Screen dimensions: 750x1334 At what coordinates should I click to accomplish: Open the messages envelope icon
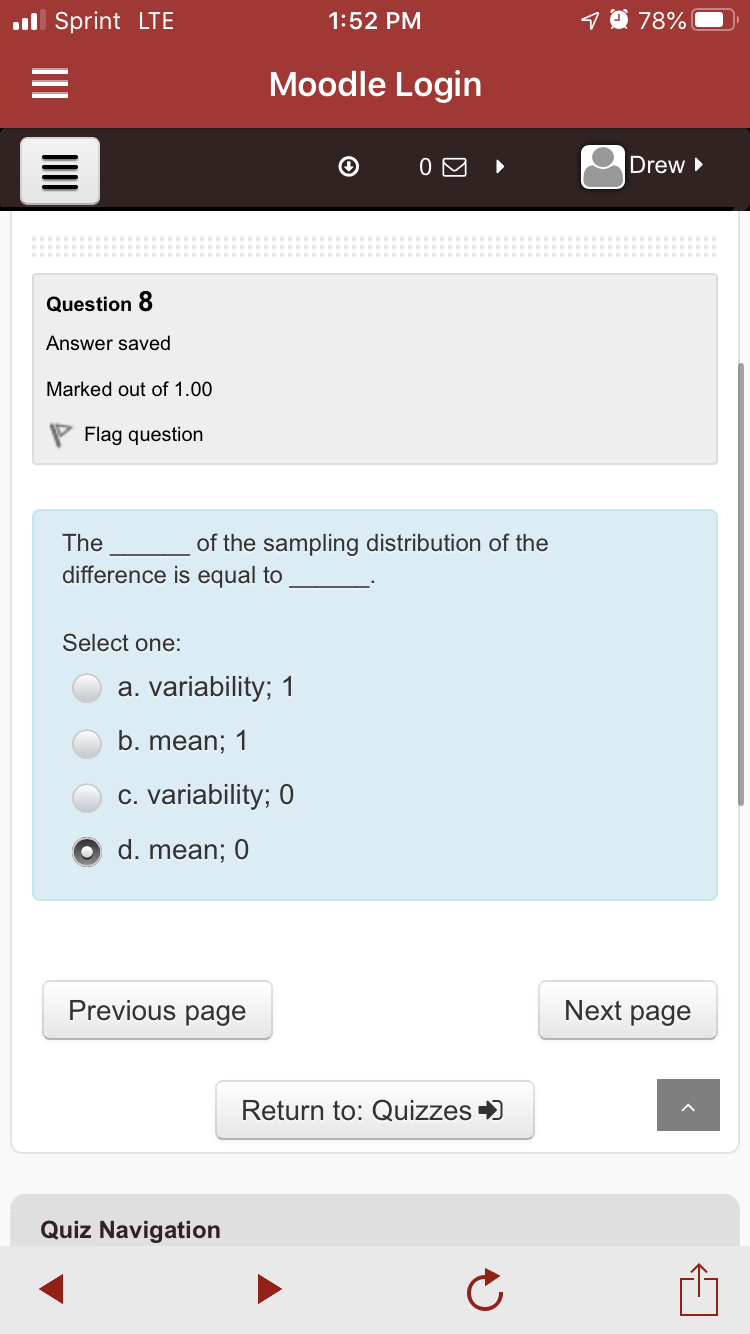[453, 168]
